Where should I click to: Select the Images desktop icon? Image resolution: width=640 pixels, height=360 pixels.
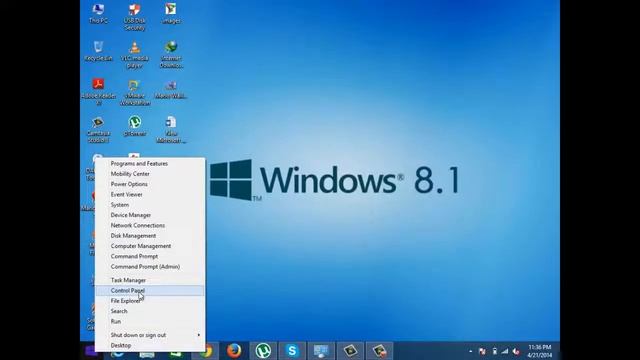click(x=171, y=13)
